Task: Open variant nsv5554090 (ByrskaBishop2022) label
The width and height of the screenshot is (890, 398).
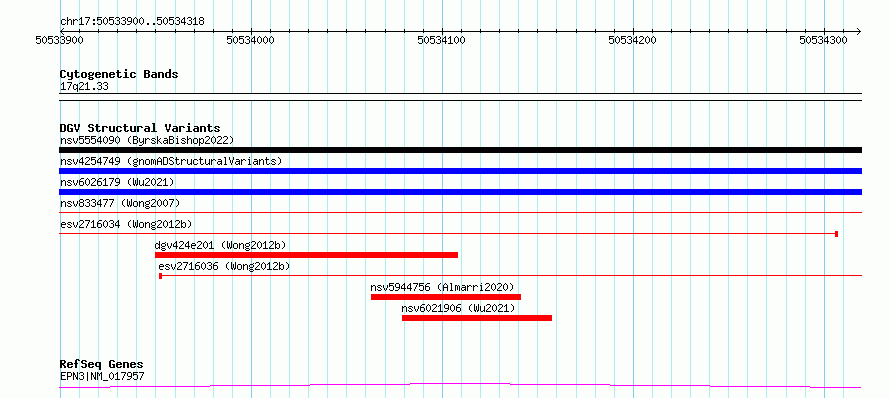Action: 147,140
